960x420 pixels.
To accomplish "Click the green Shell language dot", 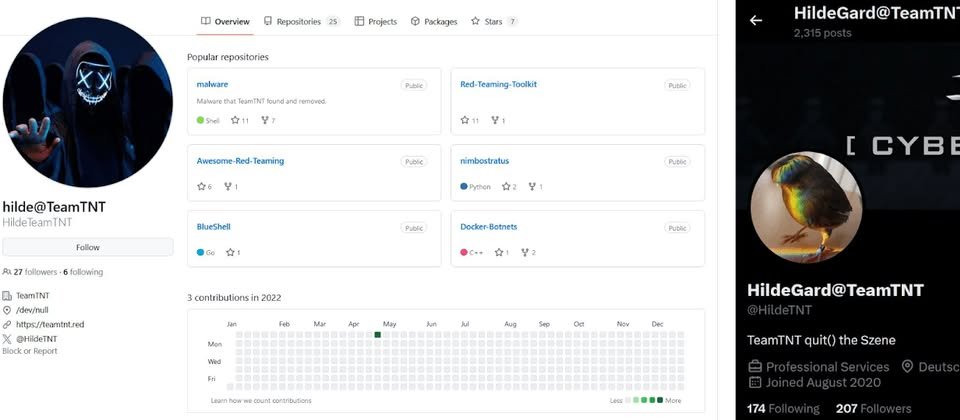I will pyautogui.click(x=200, y=121).
